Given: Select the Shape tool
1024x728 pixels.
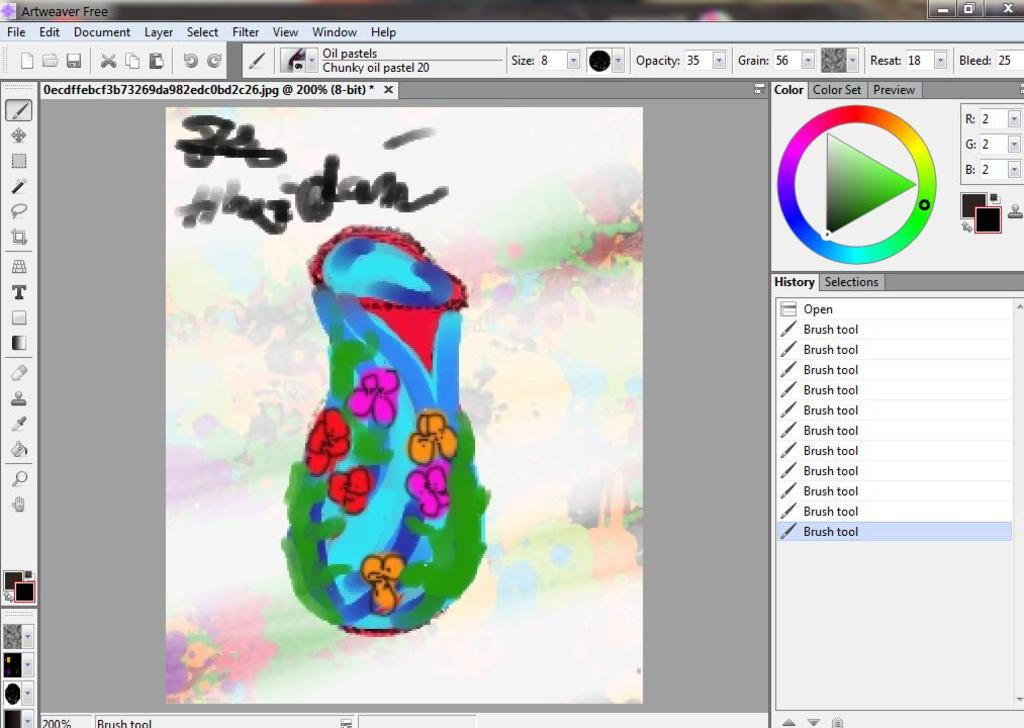Looking at the screenshot, I should (19, 317).
